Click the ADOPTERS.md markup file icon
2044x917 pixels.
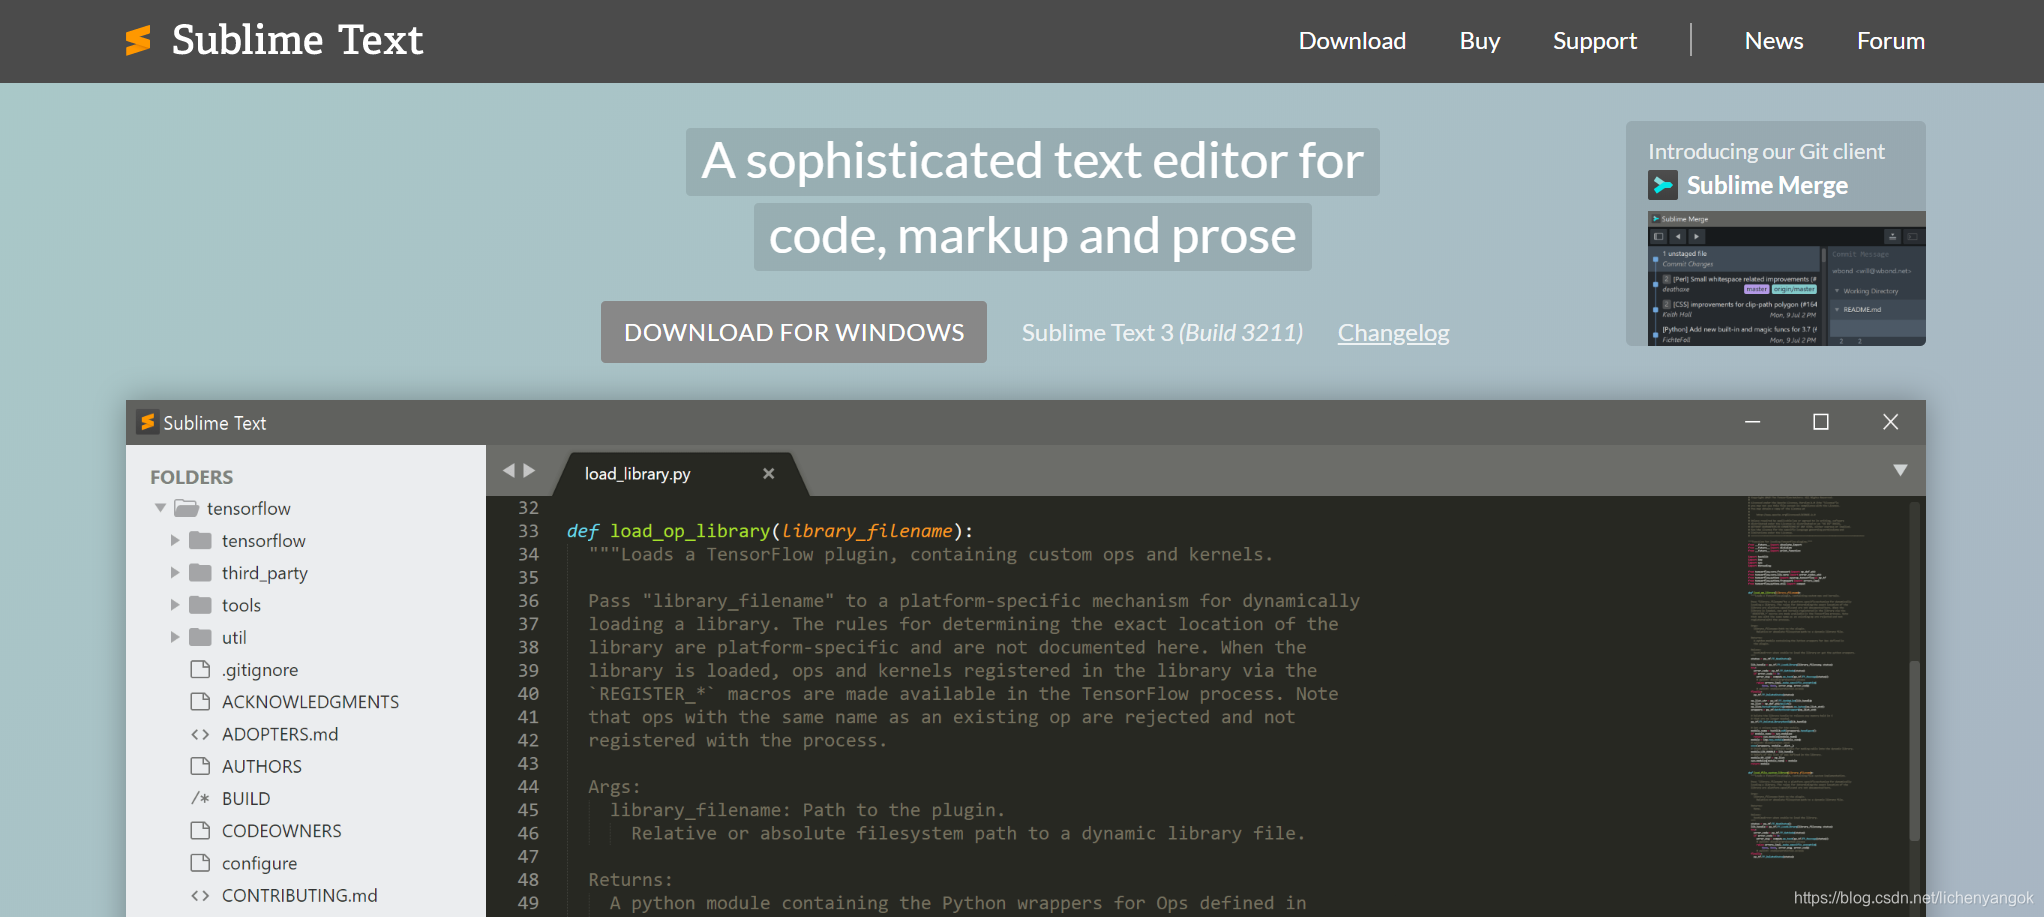coord(200,734)
